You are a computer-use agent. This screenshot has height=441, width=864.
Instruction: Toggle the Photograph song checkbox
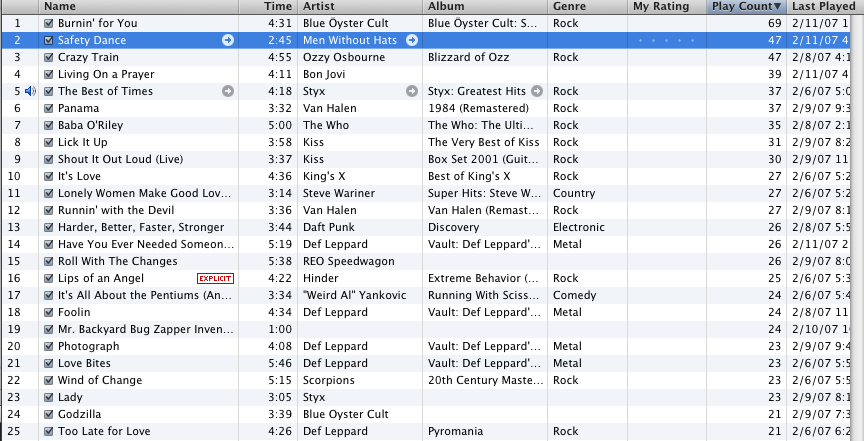(48, 347)
